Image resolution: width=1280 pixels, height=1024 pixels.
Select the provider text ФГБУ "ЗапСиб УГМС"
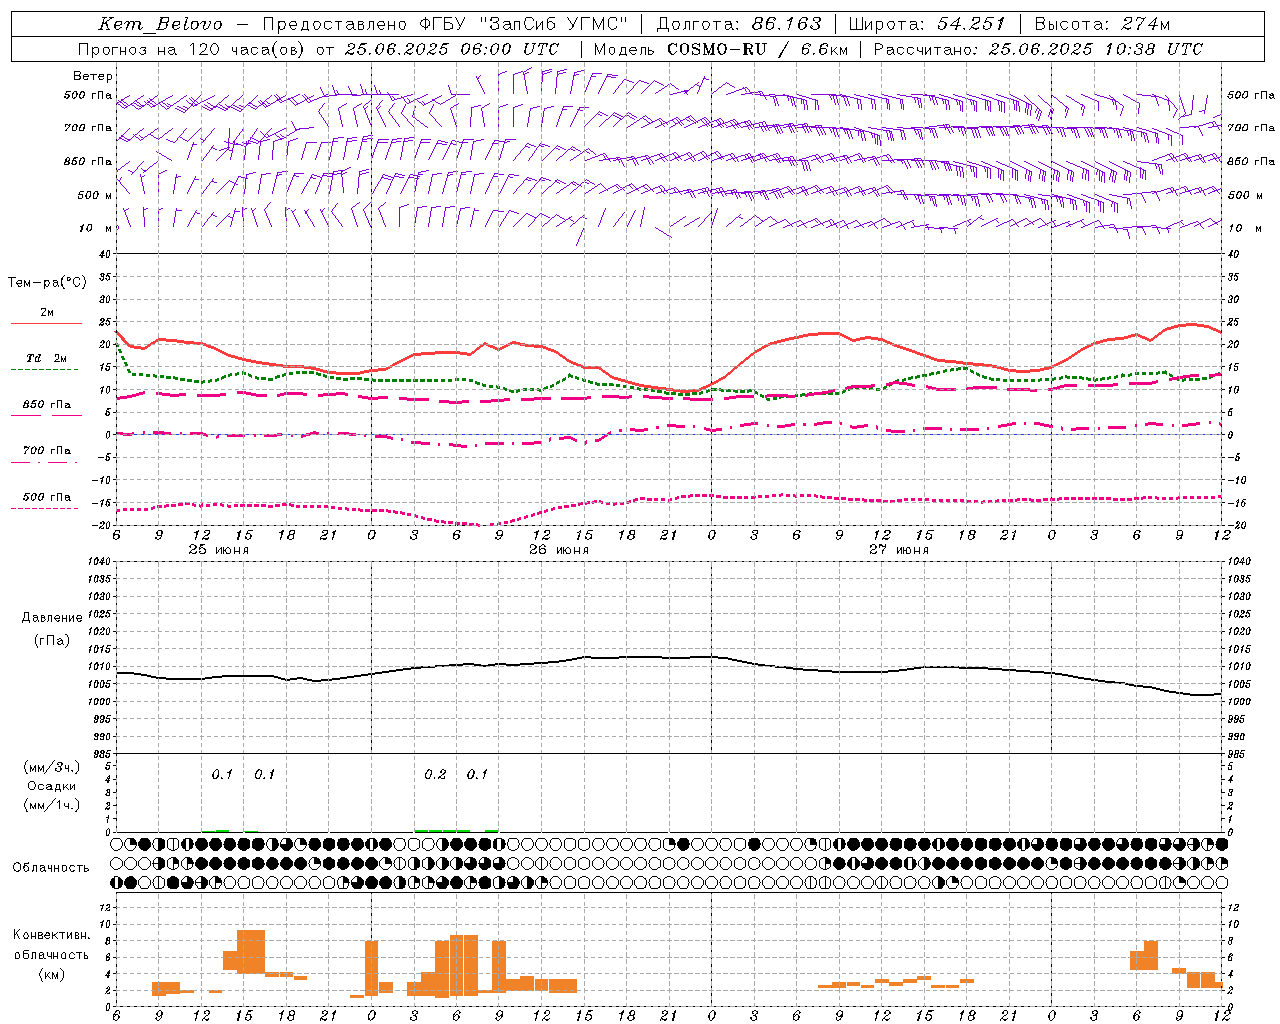point(523,24)
